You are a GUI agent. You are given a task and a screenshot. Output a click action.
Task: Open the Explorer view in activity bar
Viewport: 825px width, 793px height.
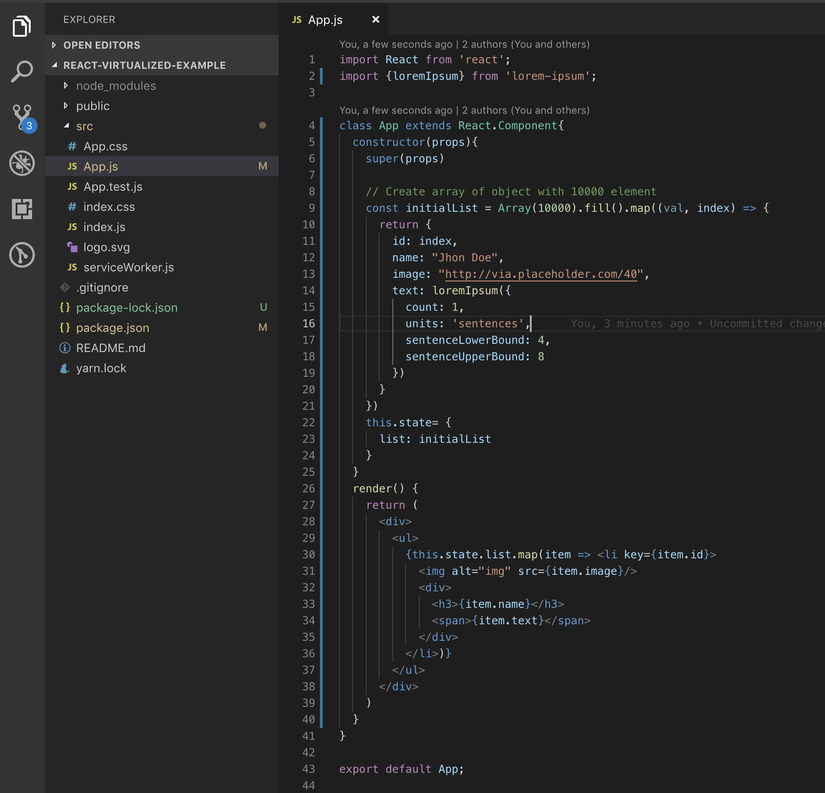pyautogui.click(x=21, y=27)
